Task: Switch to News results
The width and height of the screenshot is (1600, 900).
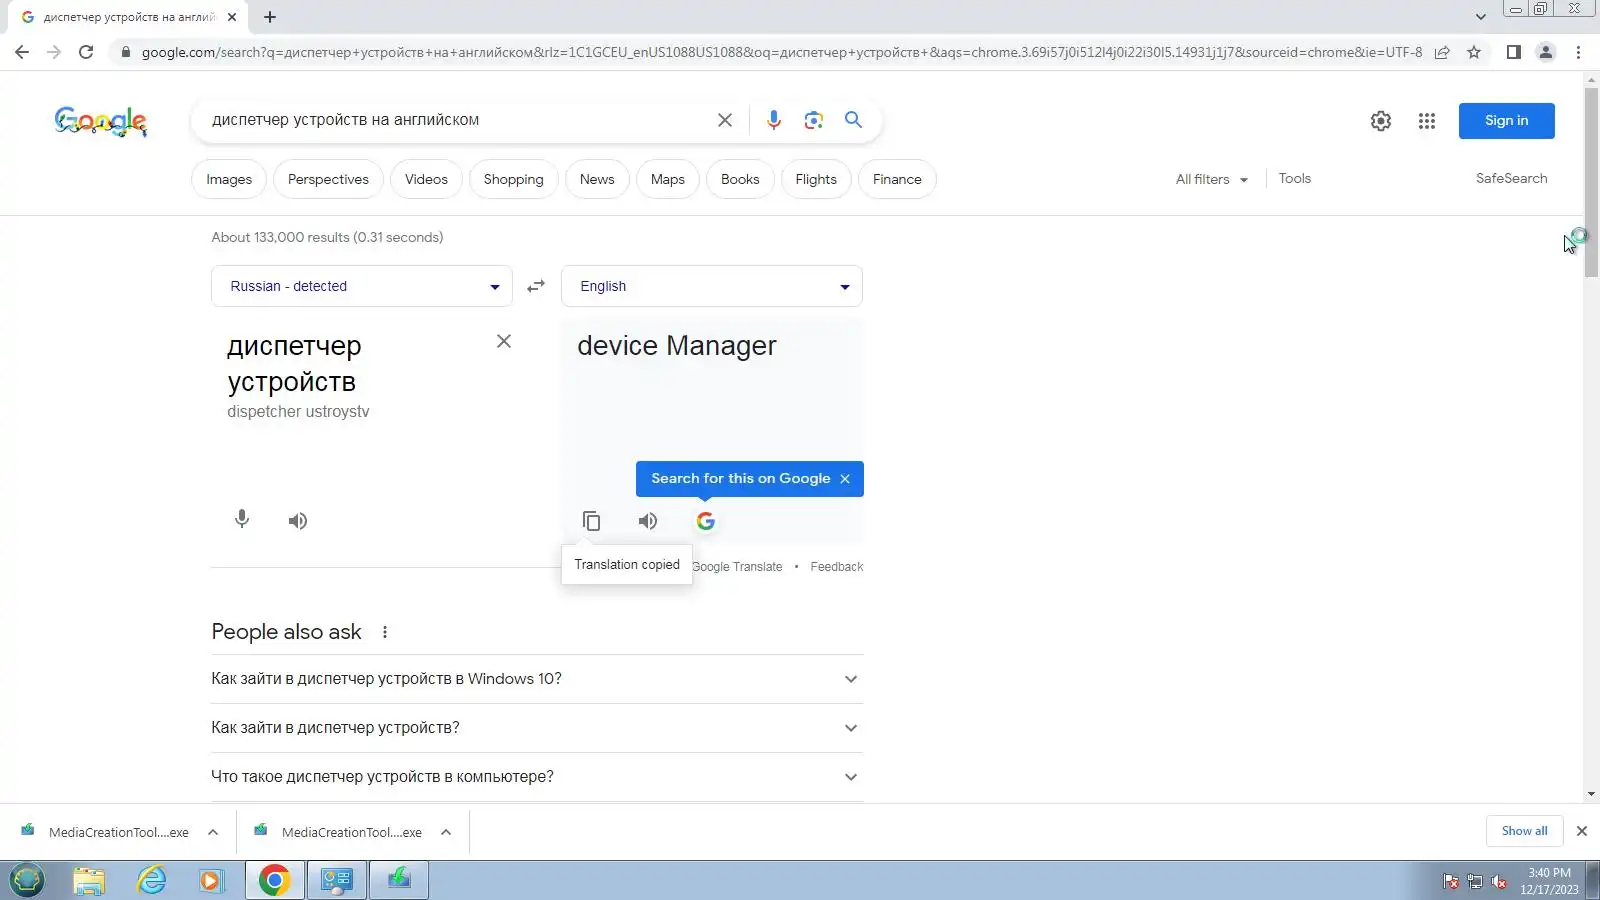Action: point(597,179)
